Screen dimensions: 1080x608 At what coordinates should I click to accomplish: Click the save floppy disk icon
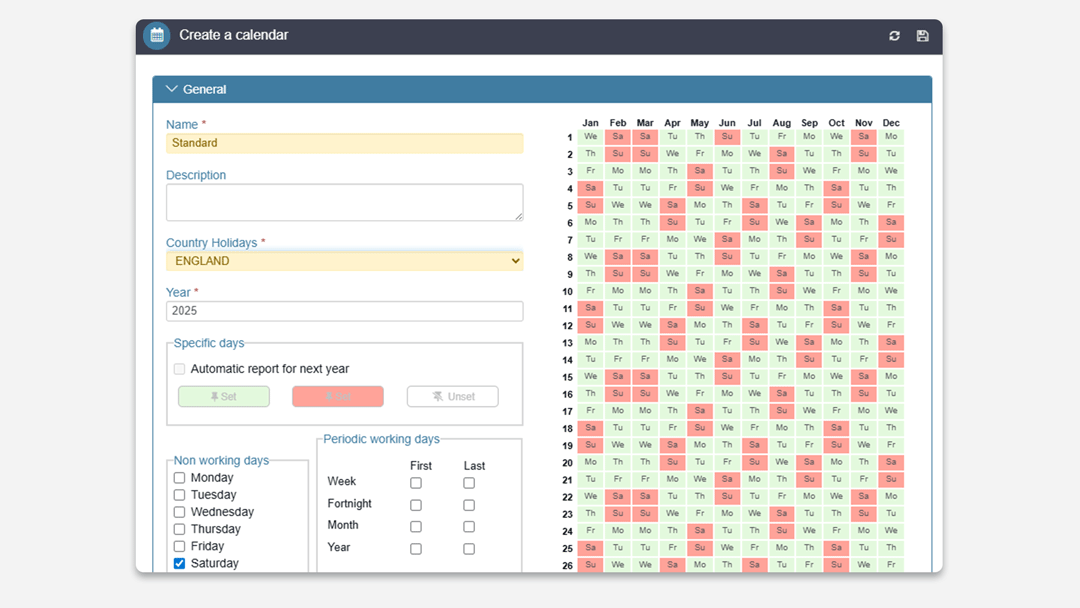922,36
